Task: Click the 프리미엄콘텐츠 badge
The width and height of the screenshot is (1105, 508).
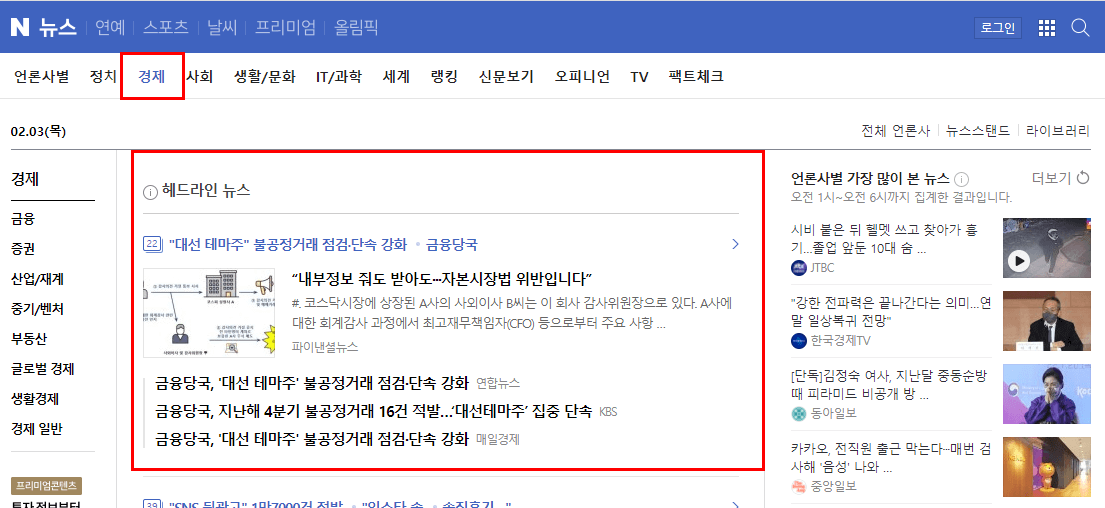Action: click(x=47, y=485)
